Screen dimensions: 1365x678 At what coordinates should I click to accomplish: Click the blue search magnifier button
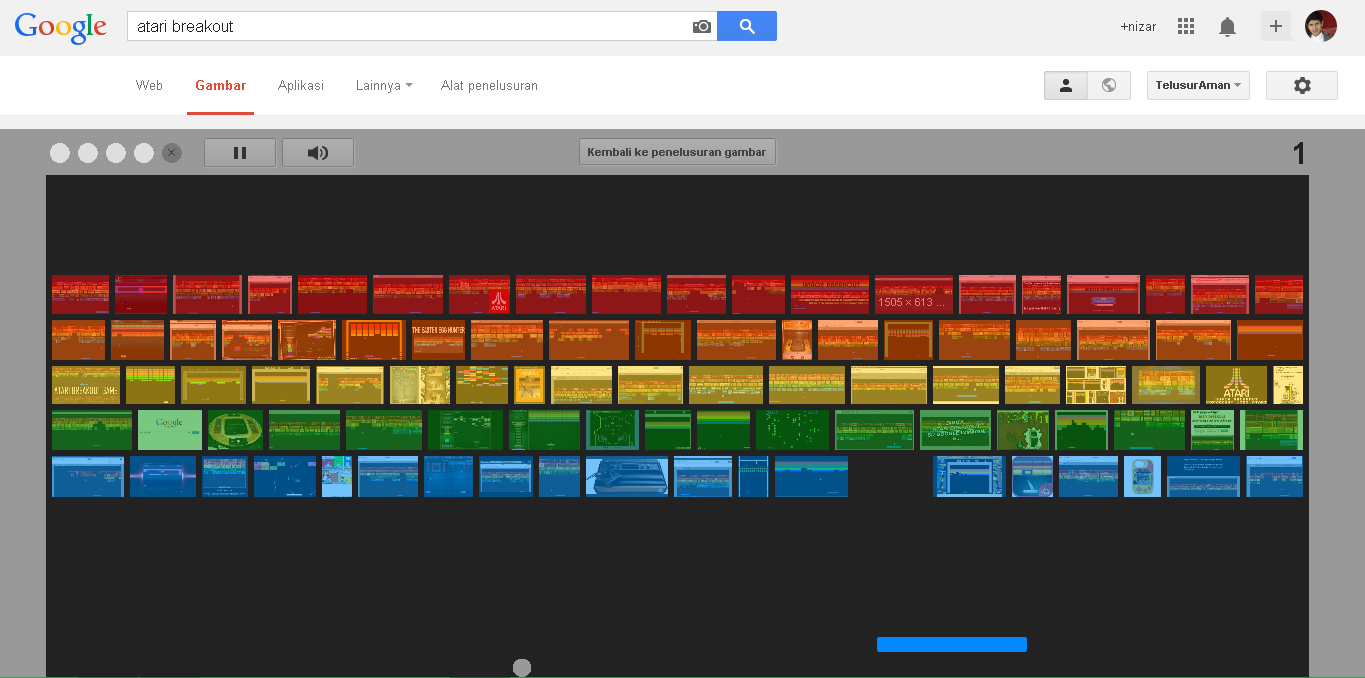pos(747,27)
